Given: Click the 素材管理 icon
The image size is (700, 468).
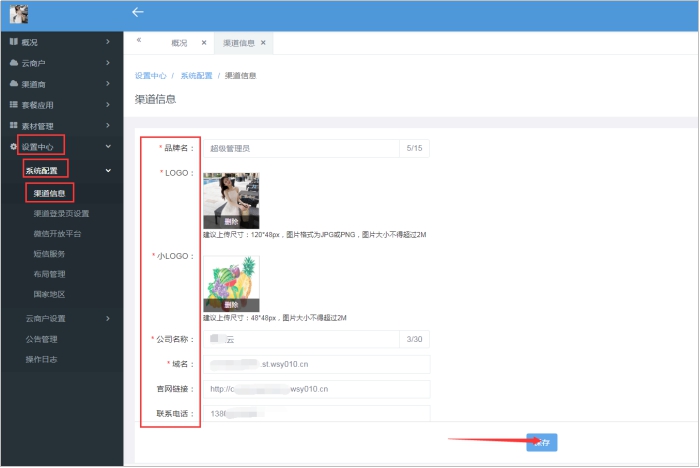Looking at the screenshot, I should click(x=14, y=125).
